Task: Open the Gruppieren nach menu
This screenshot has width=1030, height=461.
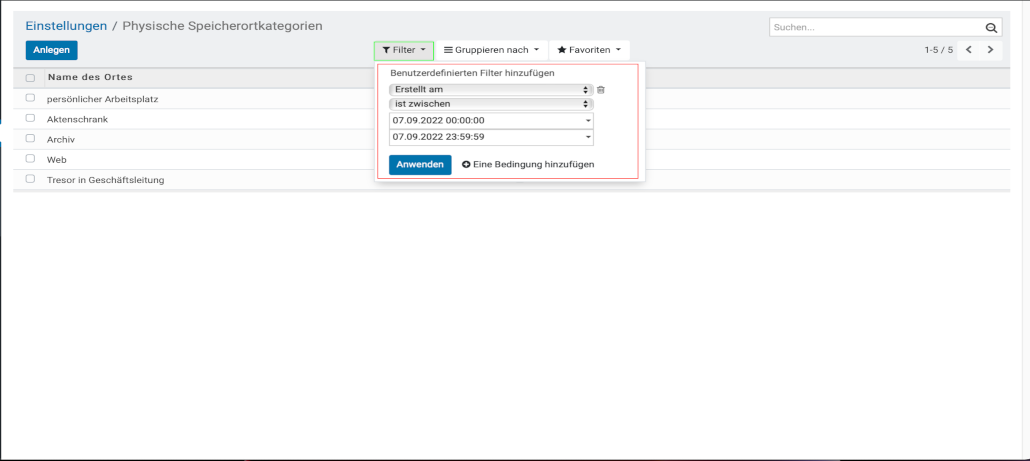Action: tap(491, 50)
